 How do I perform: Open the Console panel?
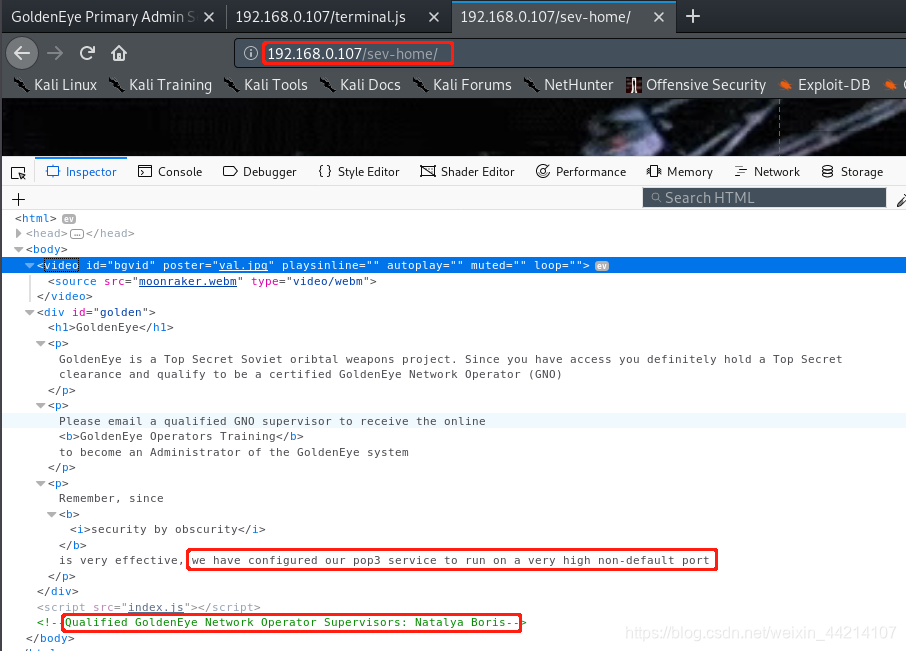pyautogui.click(x=170, y=172)
